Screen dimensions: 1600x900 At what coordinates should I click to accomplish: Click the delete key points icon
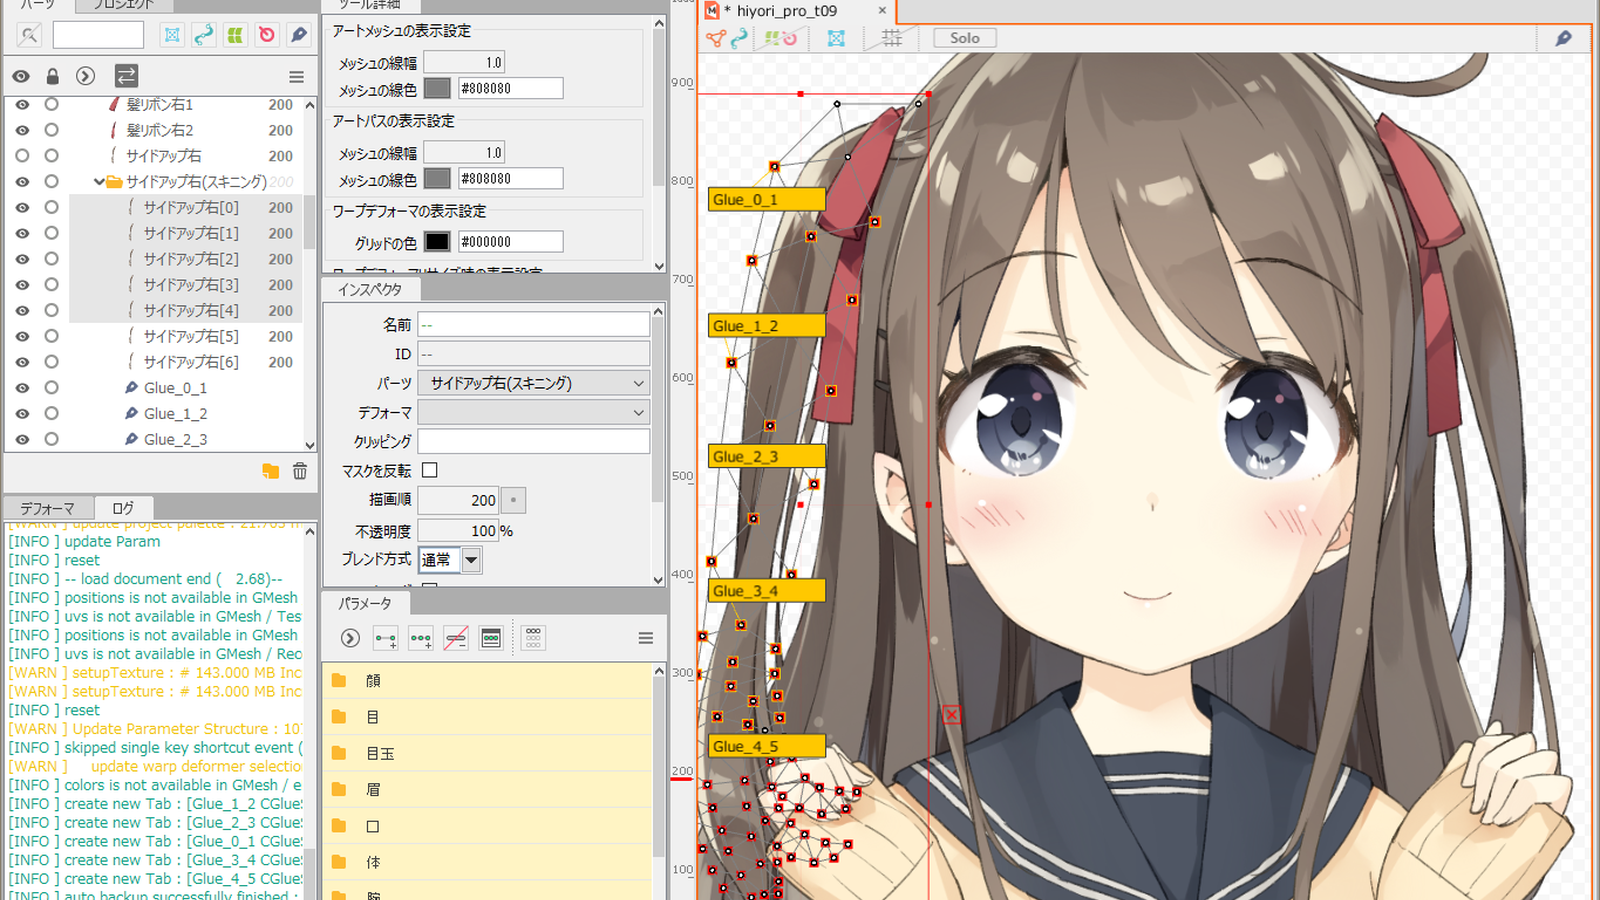[456, 638]
